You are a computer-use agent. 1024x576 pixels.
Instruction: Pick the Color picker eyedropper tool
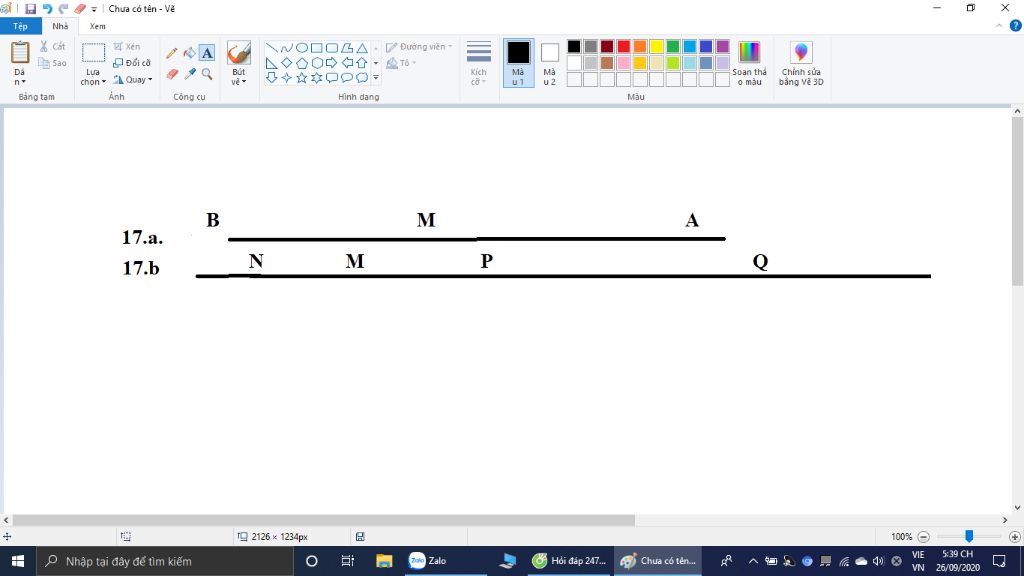[189, 74]
